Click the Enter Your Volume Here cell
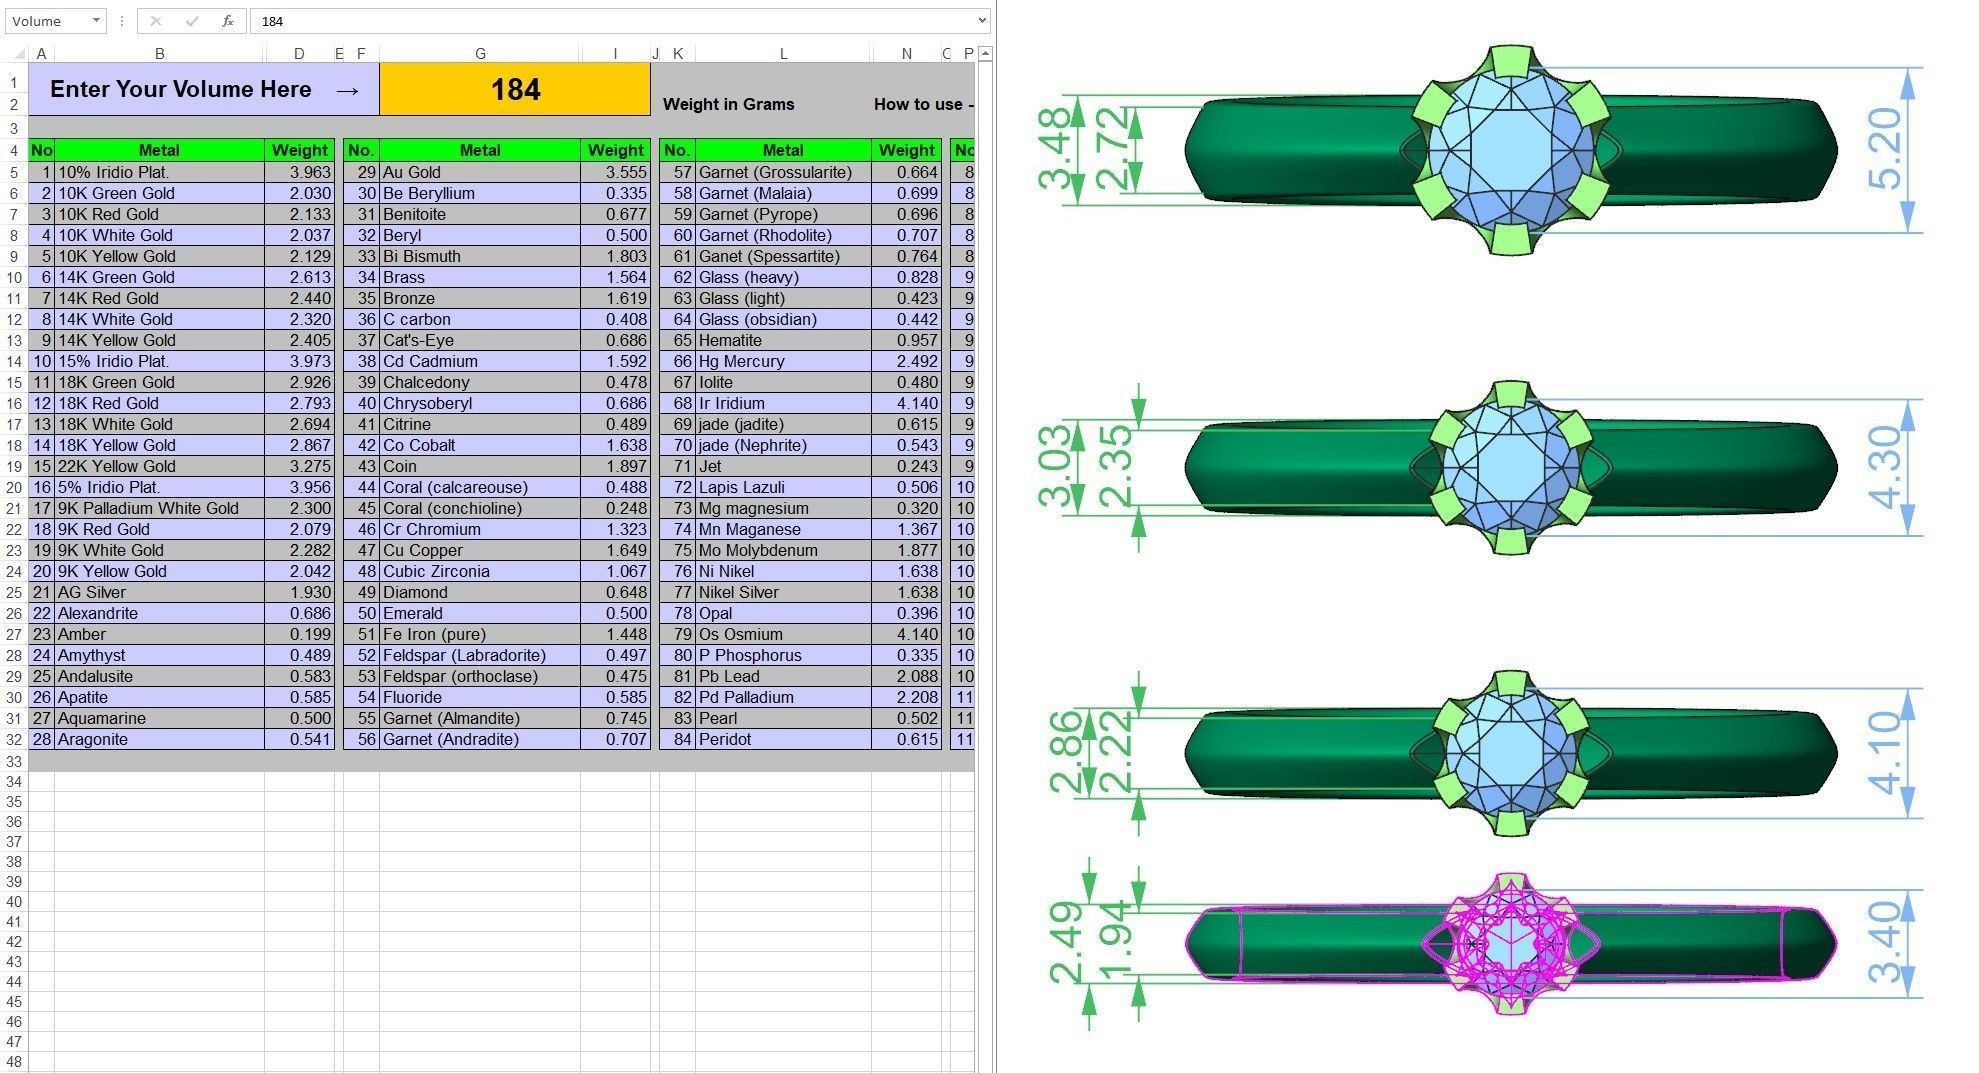Image resolution: width=1979 pixels, height=1073 pixels. tap(204, 89)
